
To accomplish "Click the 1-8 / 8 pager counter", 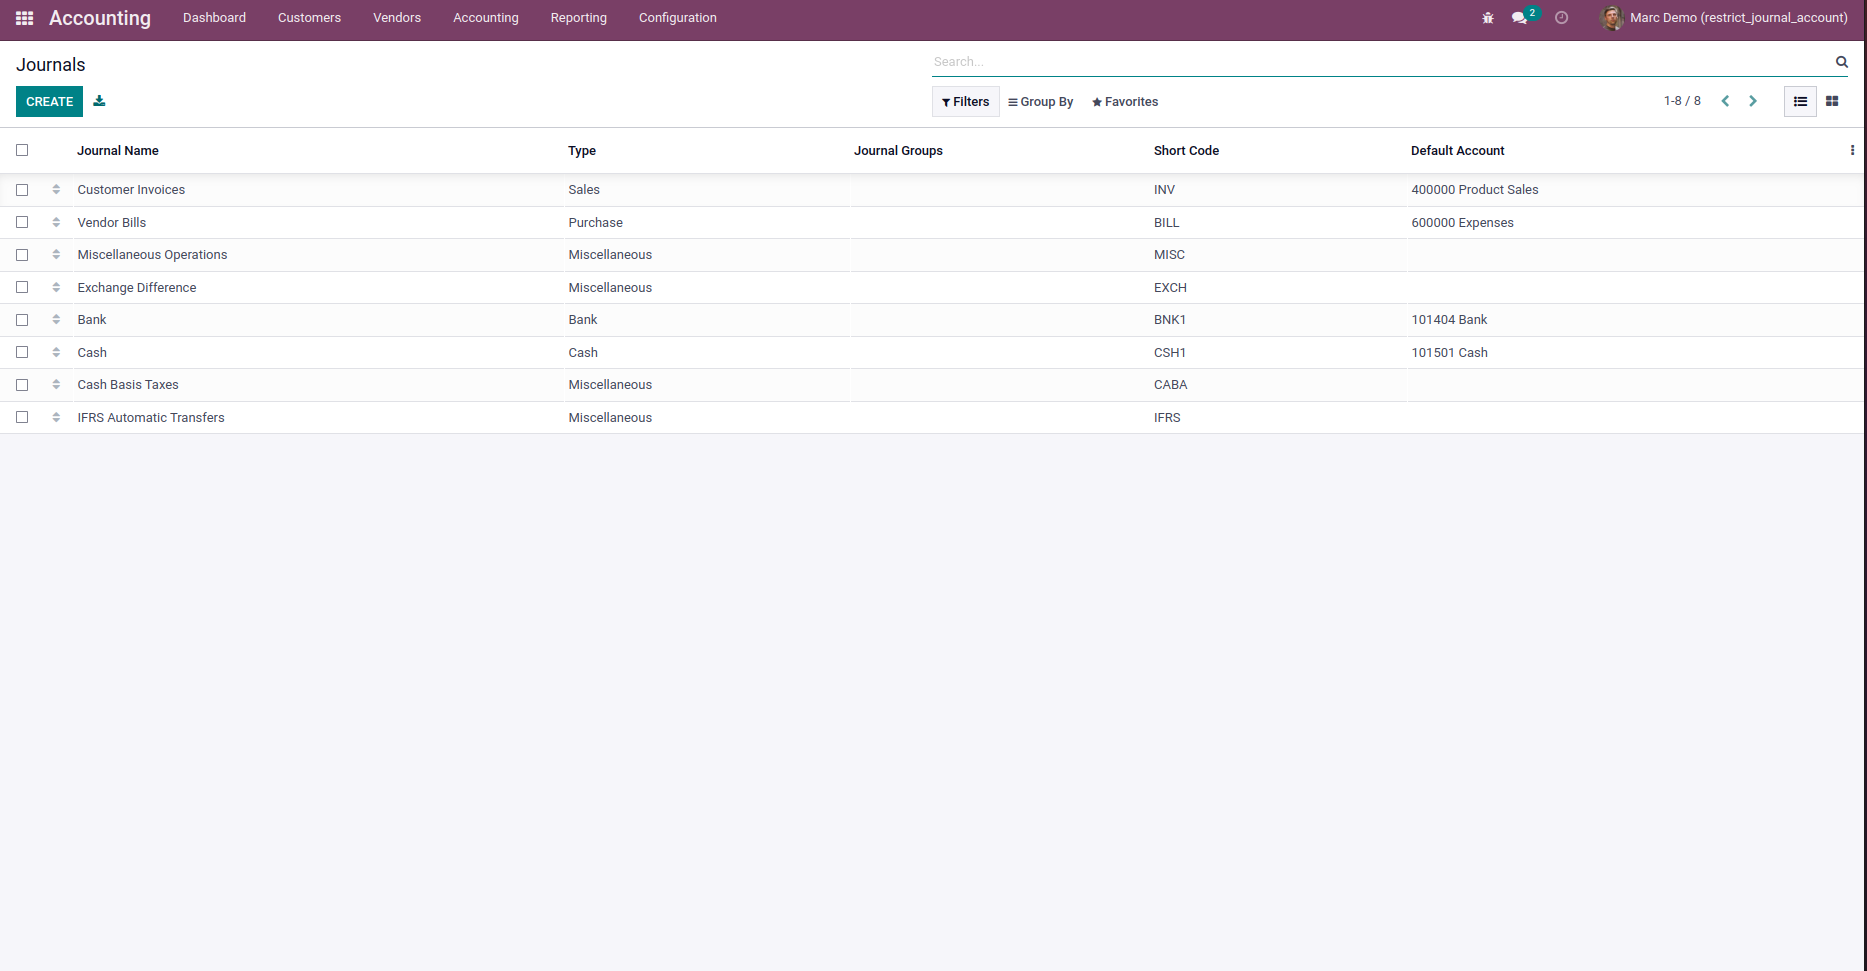I will [1682, 101].
